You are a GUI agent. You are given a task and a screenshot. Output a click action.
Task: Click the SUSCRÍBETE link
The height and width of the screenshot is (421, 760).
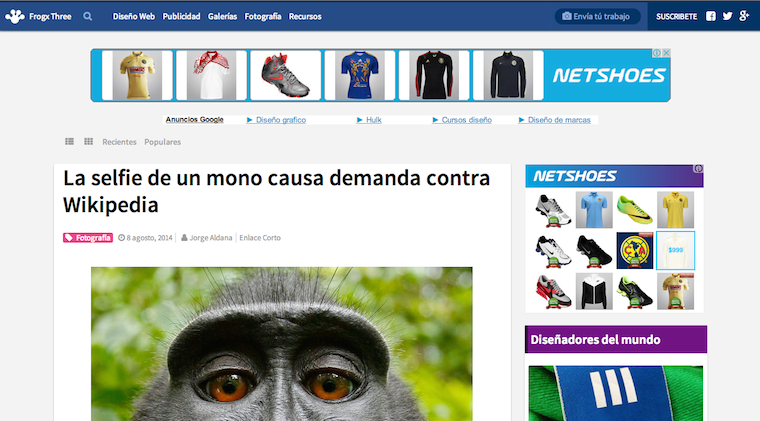676,17
